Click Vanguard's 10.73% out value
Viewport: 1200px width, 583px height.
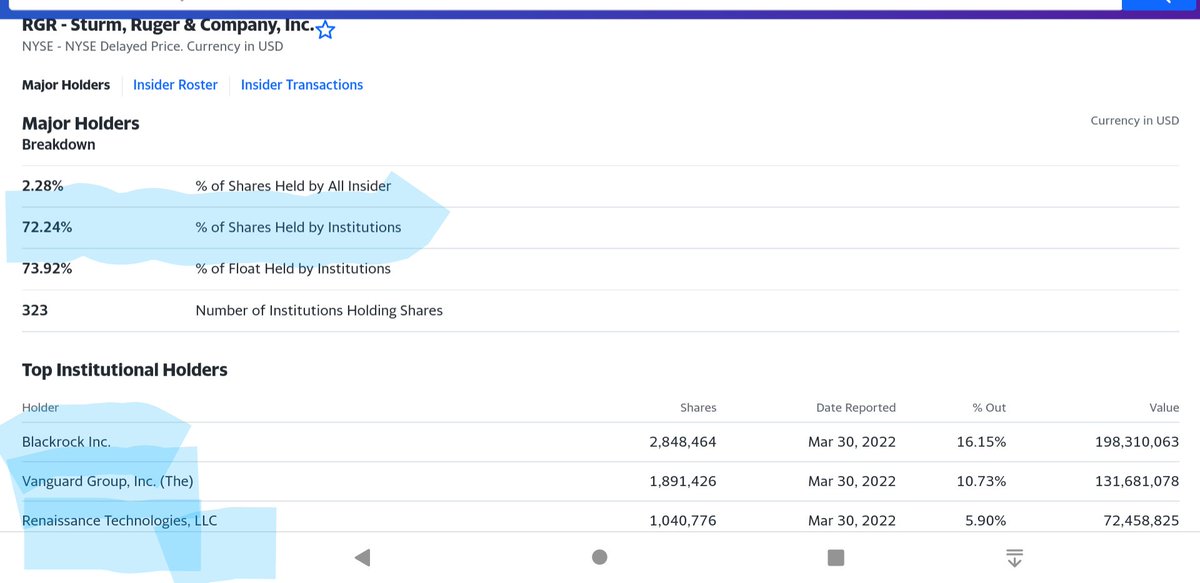pos(982,481)
